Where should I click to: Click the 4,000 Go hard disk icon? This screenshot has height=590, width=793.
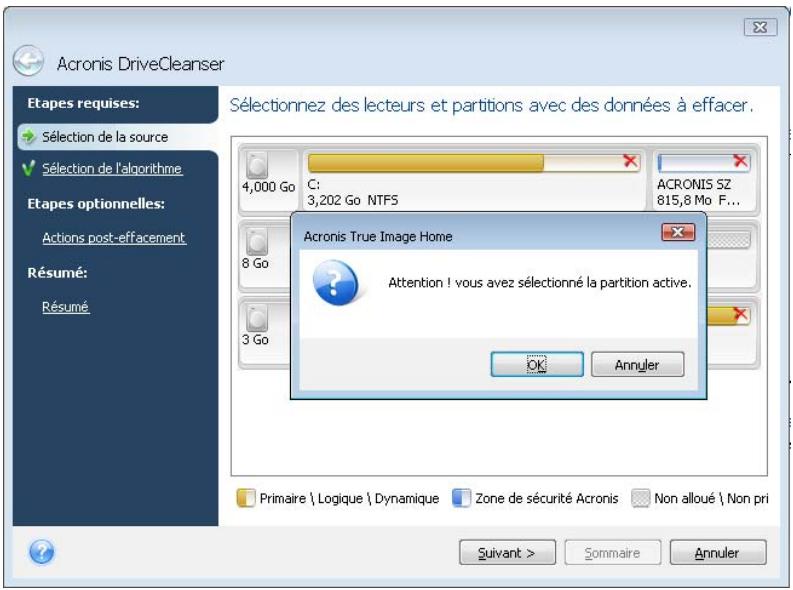257,165
